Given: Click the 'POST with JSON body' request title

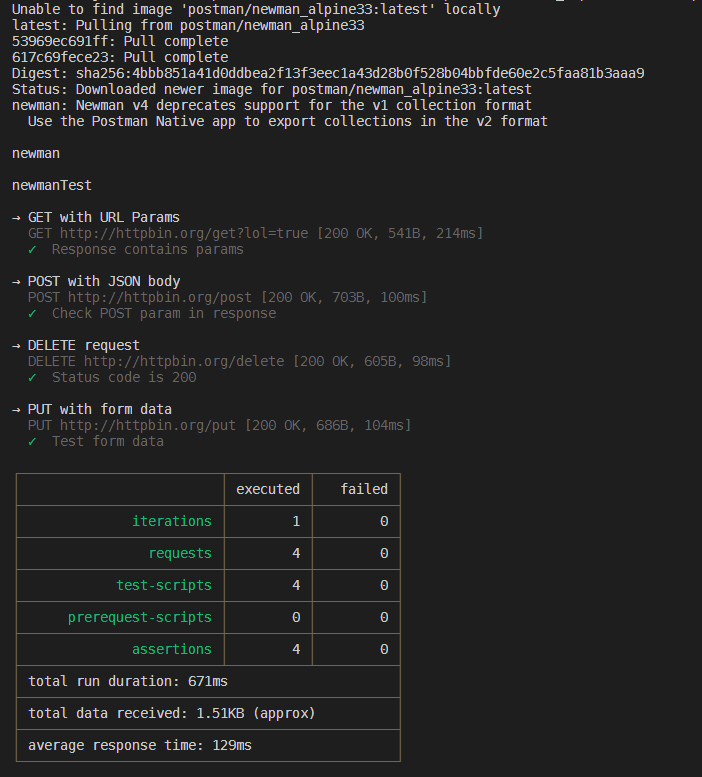Looking at the screenshot, I should (104, 281).
